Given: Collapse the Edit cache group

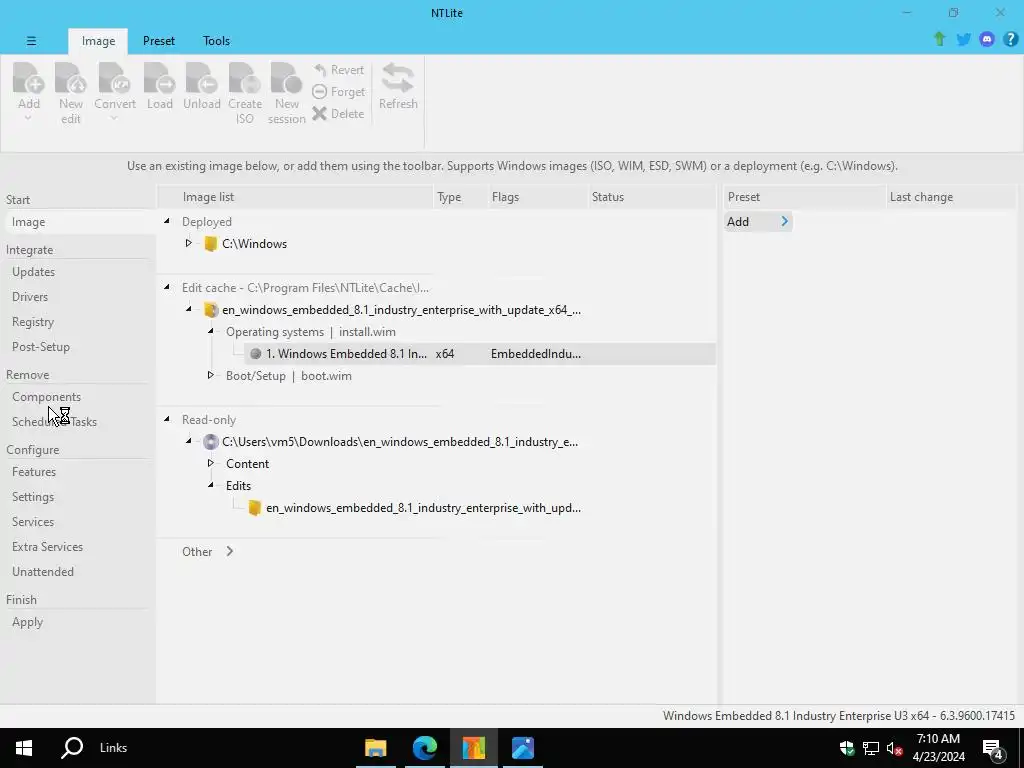Looking at the screenshot, I should pos(167,287).
